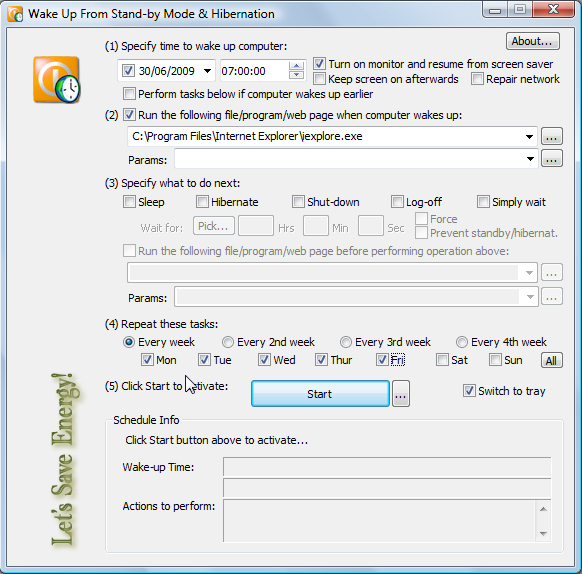Decrease wake-up time with down spinner arrow
The width and height of the screenshot is (582, 574).
[296, 75]
